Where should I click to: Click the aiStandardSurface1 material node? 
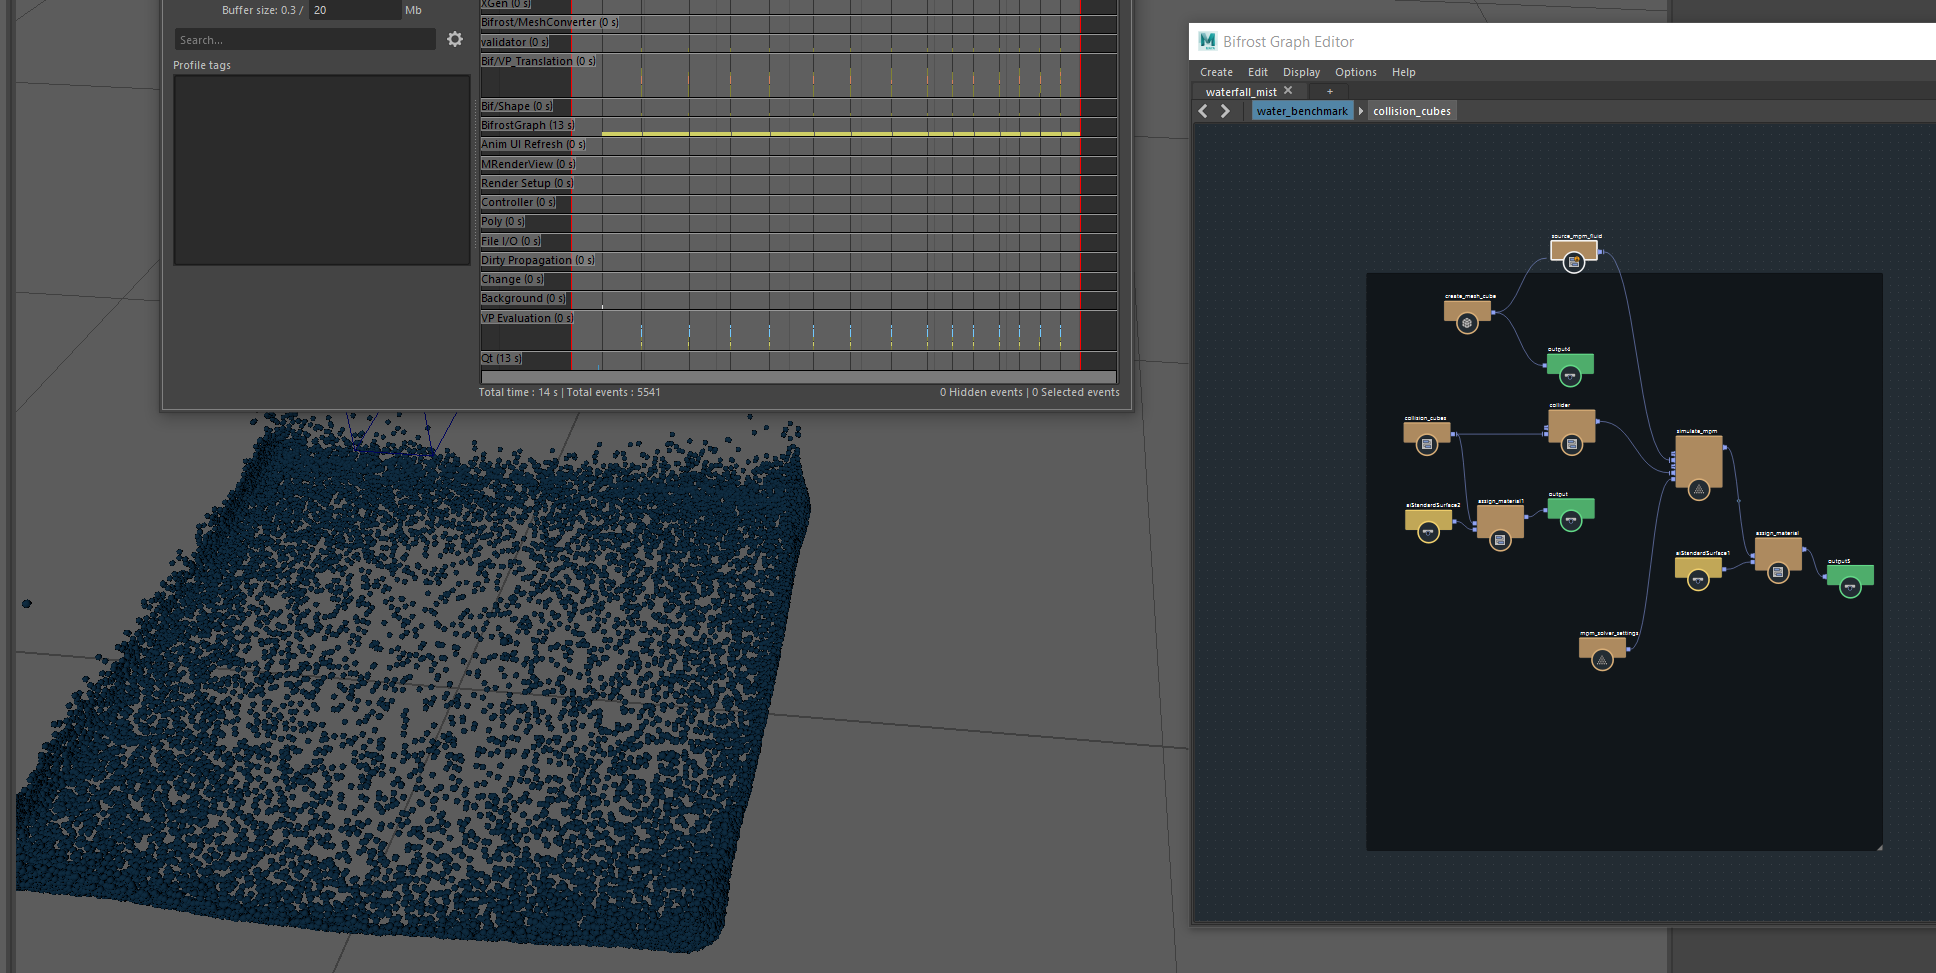coord(1698,569)
